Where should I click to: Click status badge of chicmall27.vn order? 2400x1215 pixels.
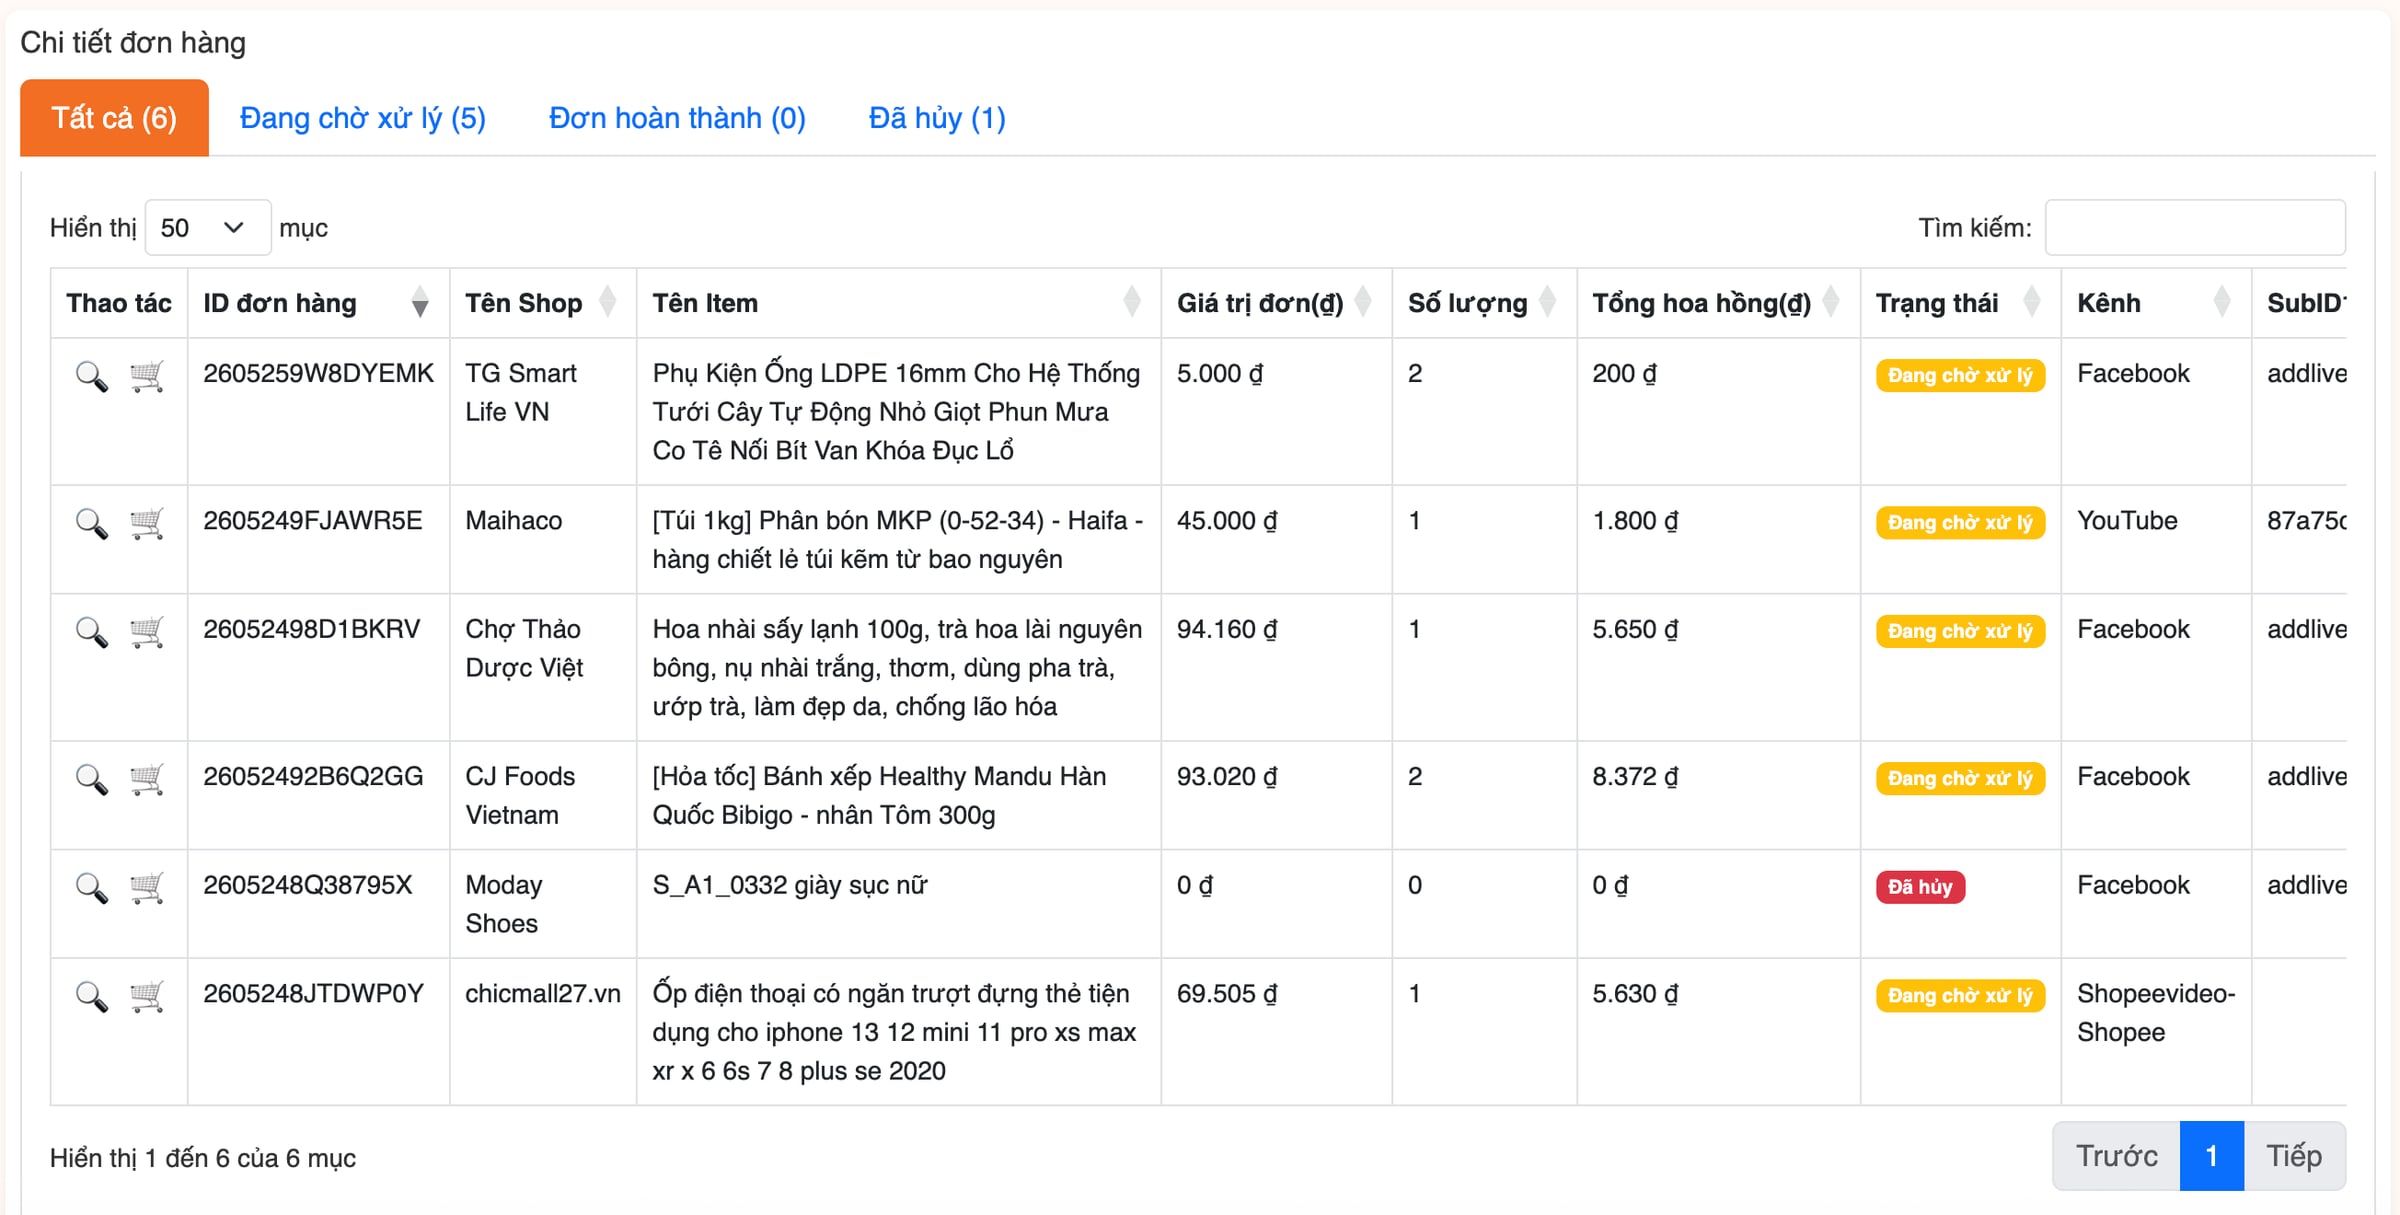1960,995
